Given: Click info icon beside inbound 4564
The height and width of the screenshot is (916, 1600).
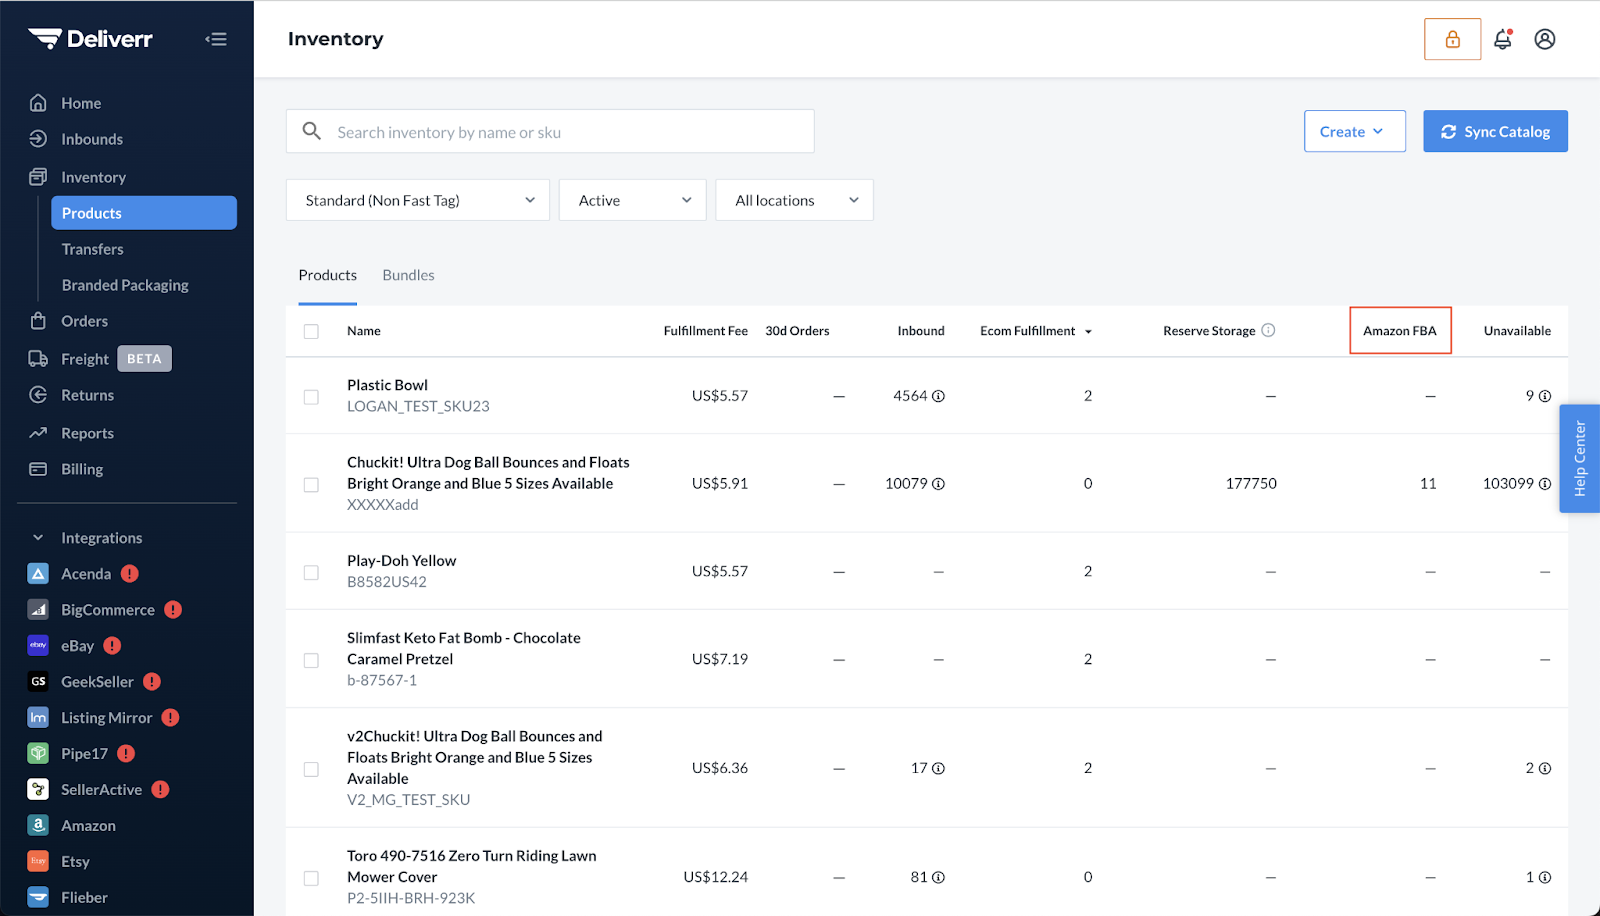Looking at the screenshot, I should pos(938,396).
